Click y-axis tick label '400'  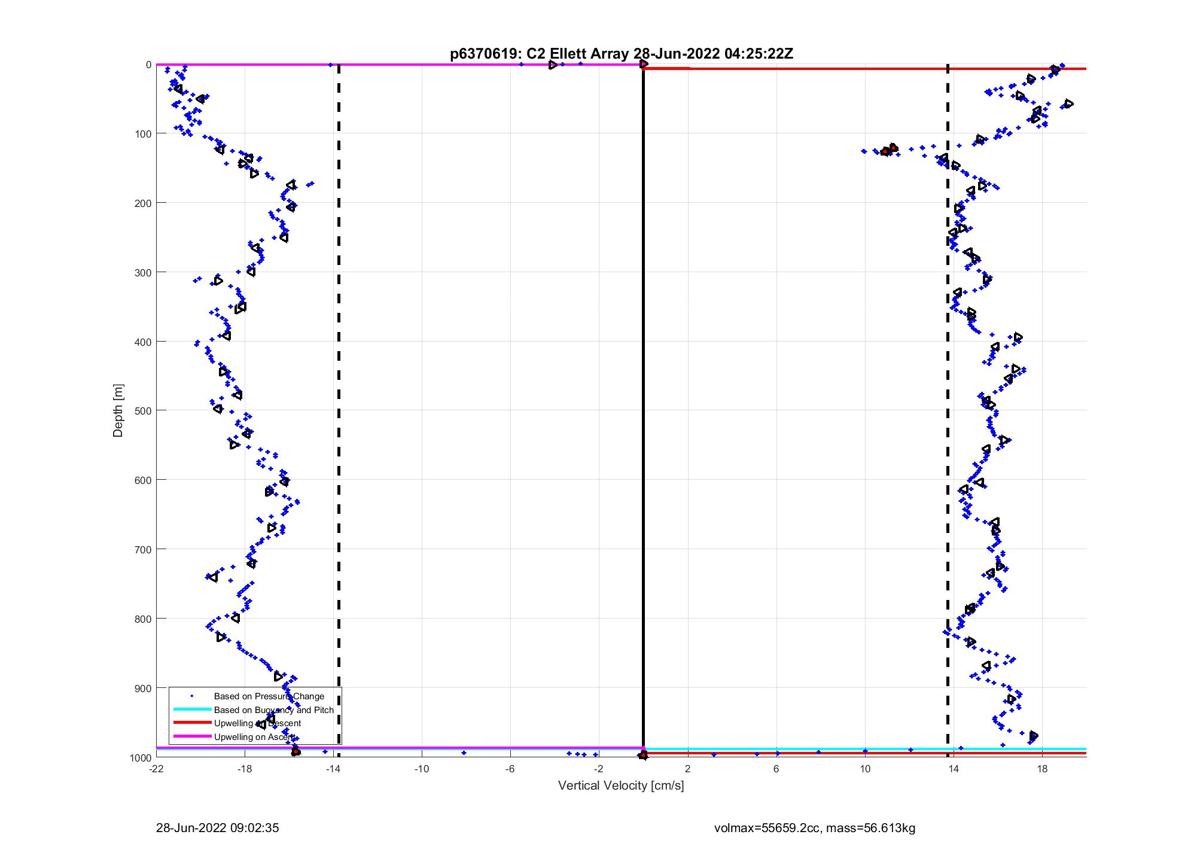tap(143, 342)
